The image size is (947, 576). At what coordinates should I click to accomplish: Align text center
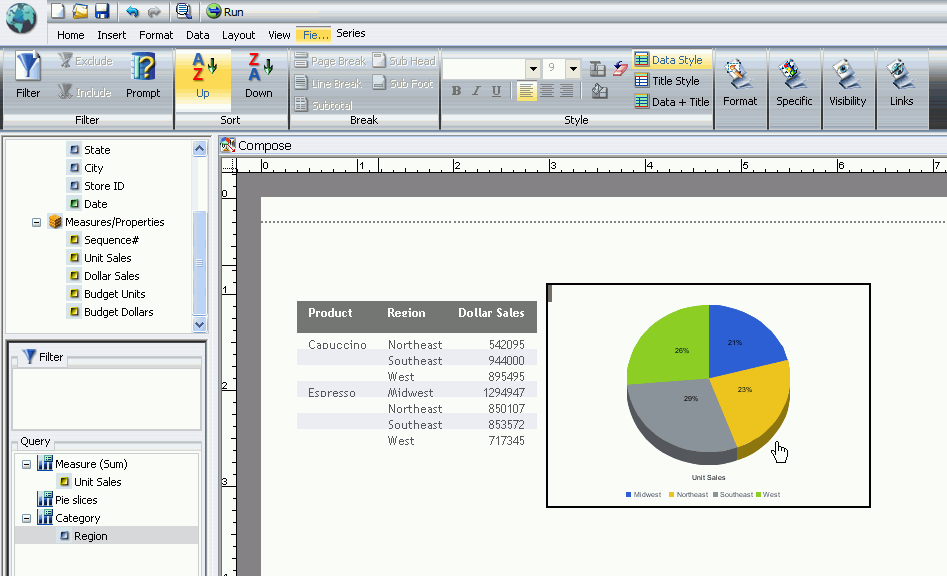tap(547, 91)
